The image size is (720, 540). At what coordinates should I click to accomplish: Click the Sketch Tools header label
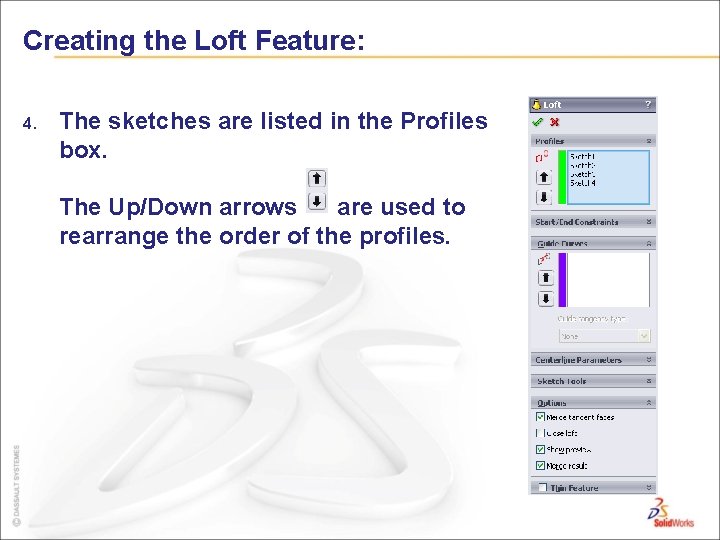pos(562,381)
